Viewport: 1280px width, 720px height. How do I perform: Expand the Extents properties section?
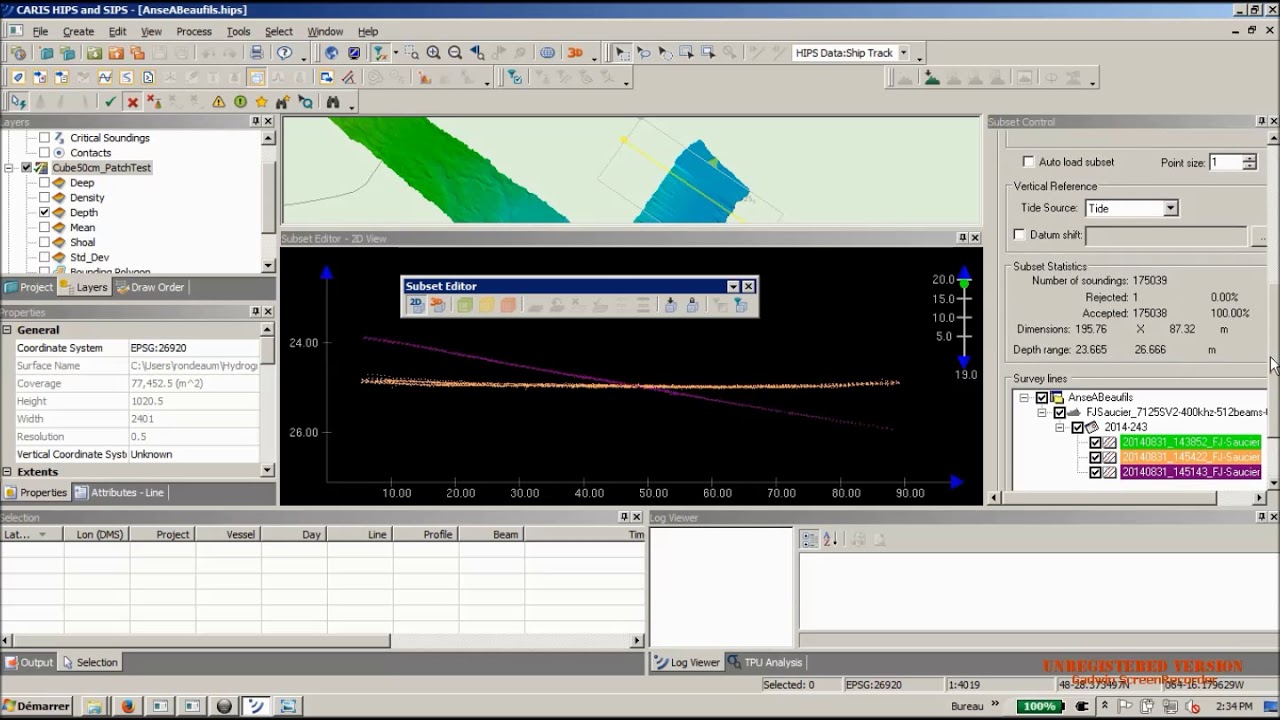point(7,472)
